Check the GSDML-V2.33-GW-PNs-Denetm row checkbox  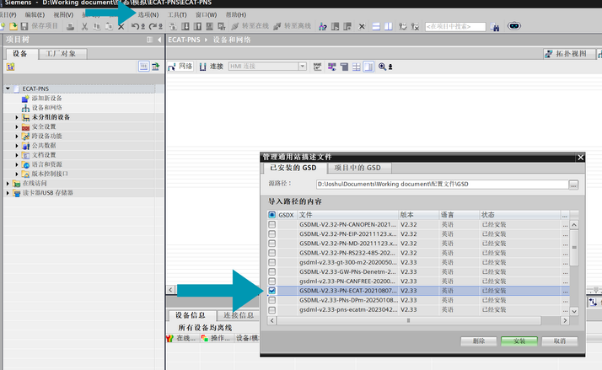tap(272, 272)
